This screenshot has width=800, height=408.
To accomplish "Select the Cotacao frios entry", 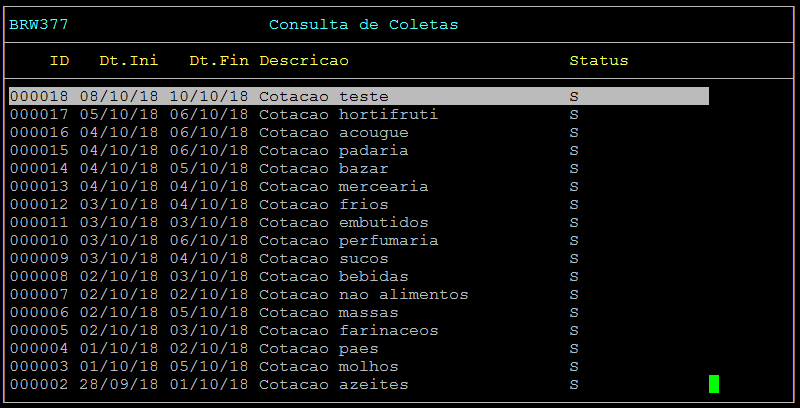I will click(x=359, y=205).
